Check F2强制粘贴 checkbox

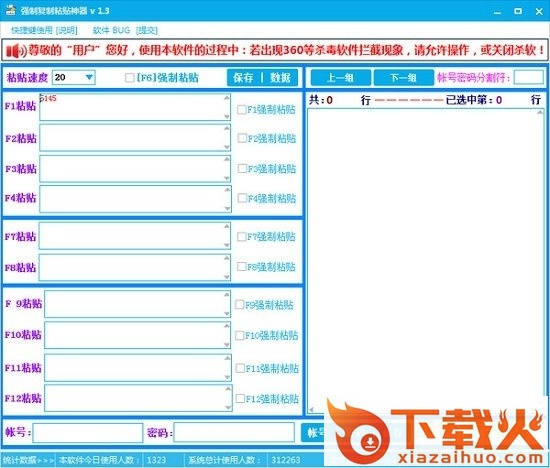tap(242, 138)
